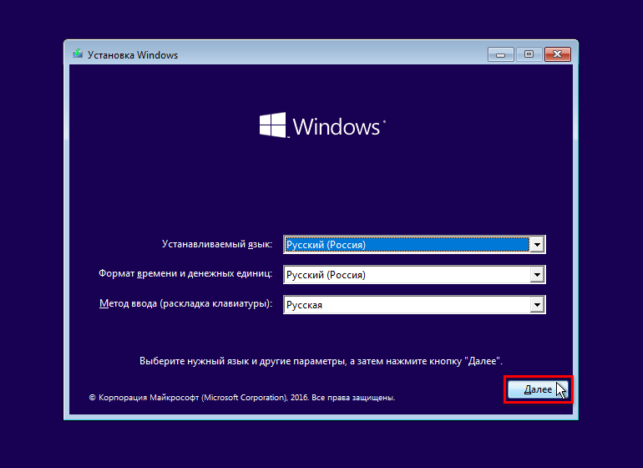Click the Windows wordmark text

(336, 127)
